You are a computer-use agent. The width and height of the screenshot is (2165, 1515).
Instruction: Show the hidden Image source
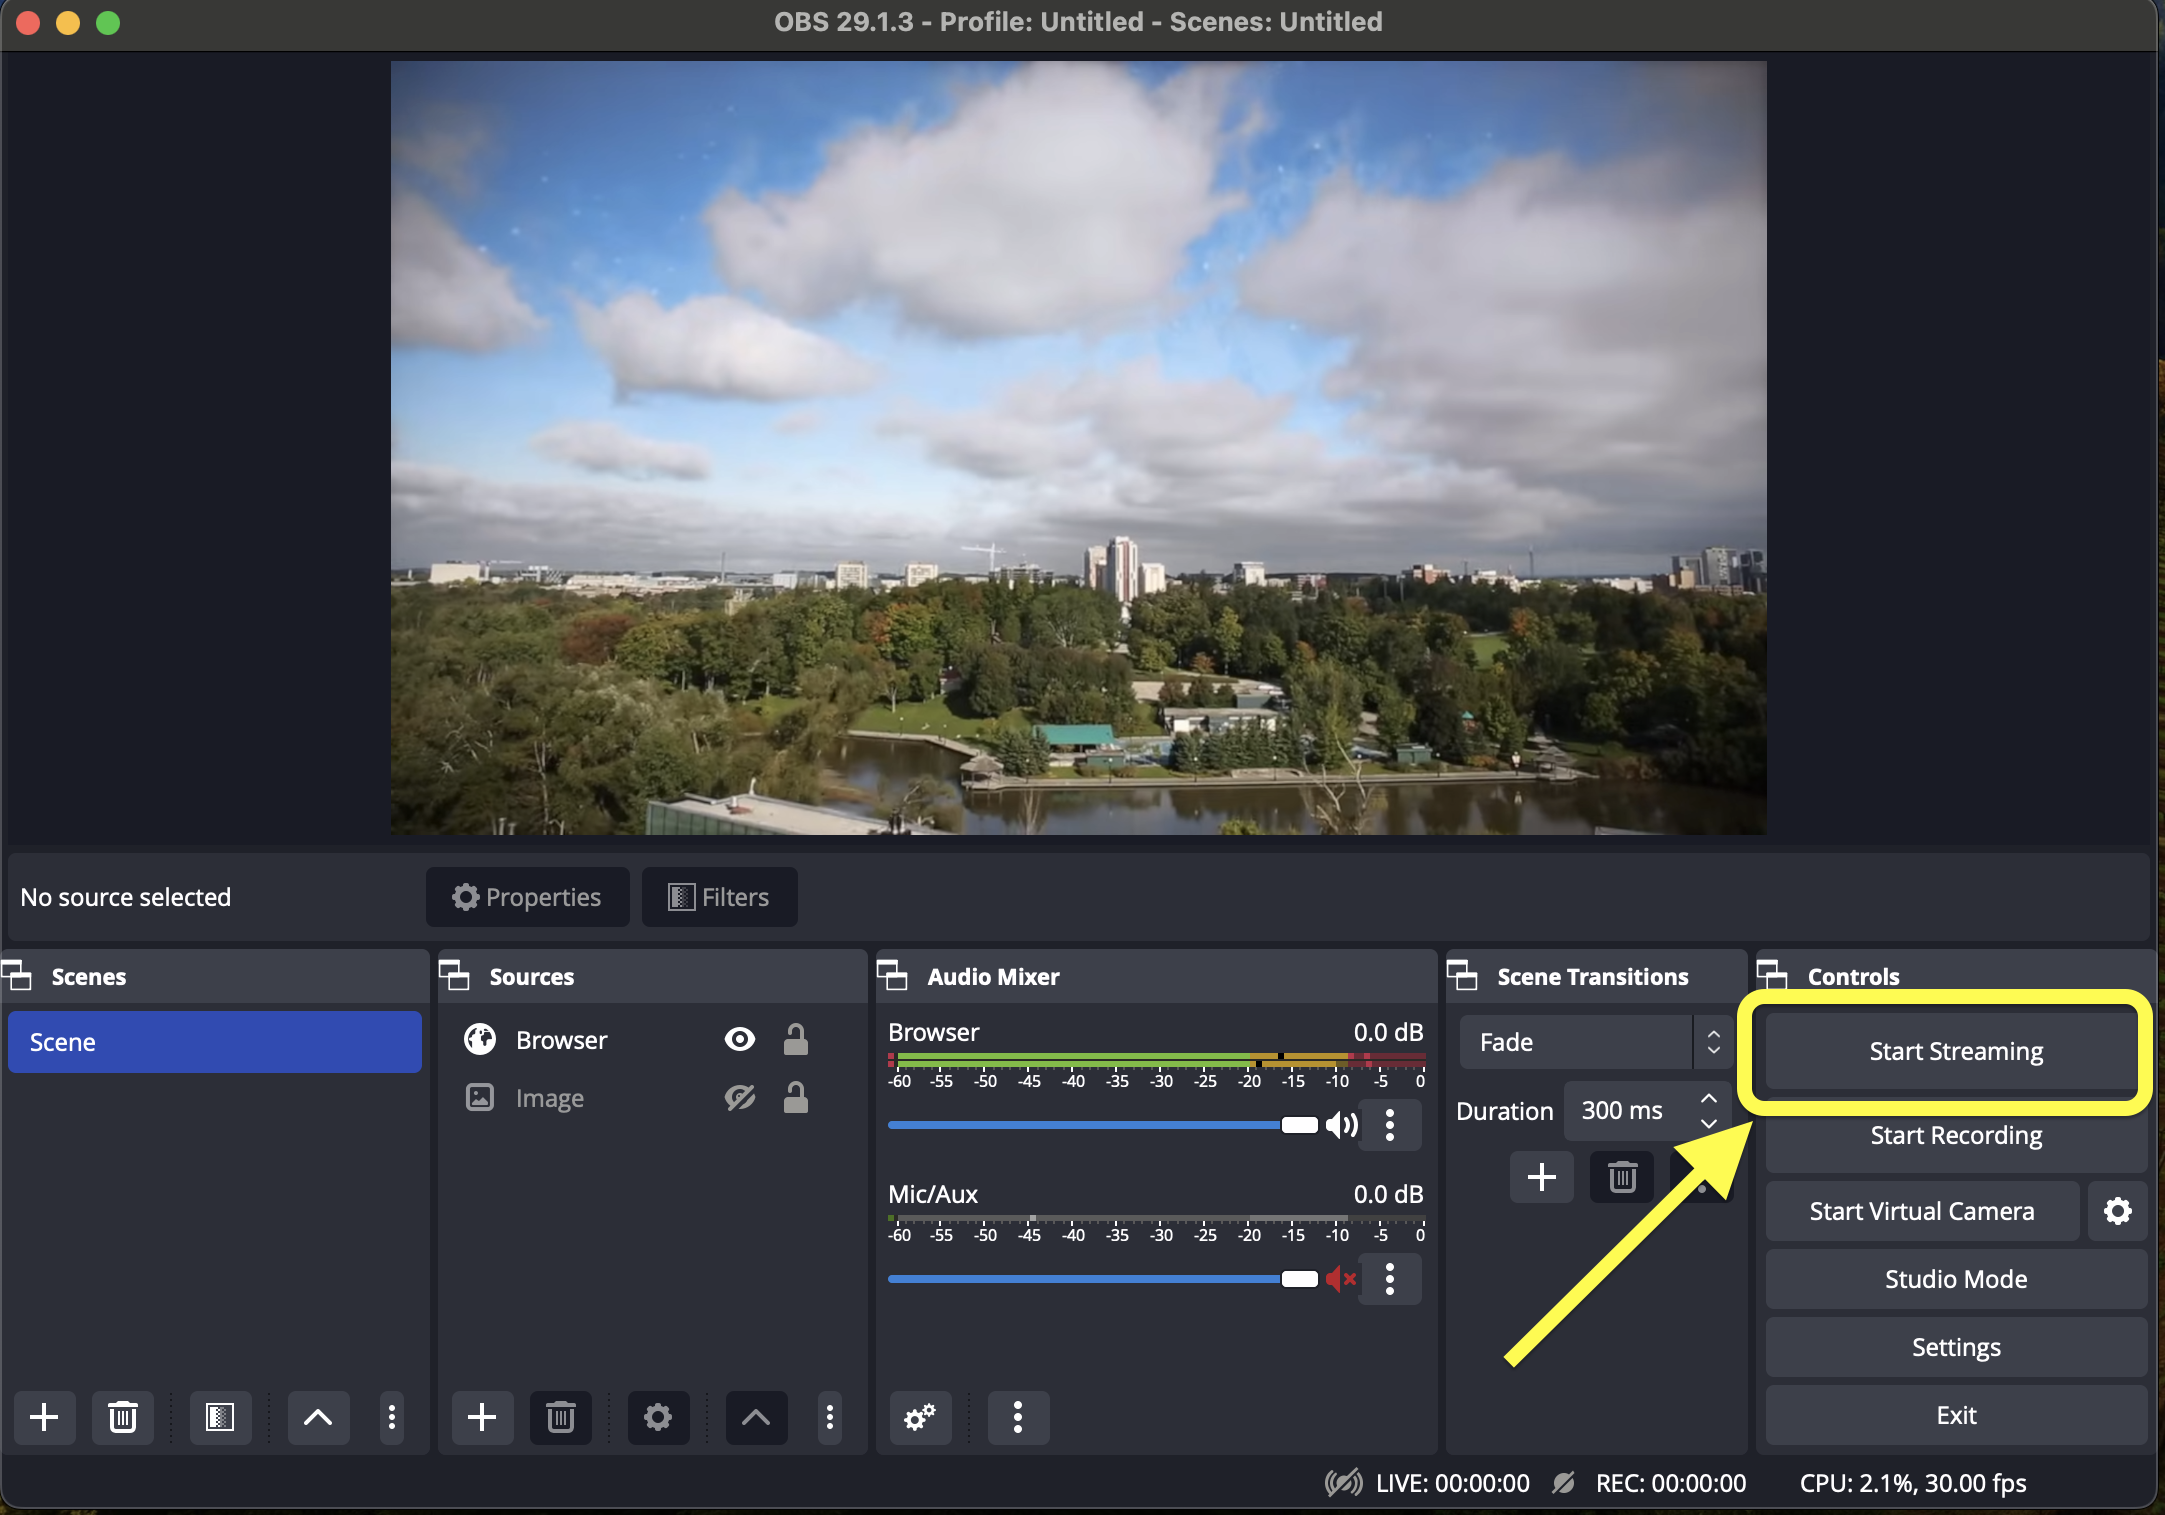click(x=739, y=1098)
